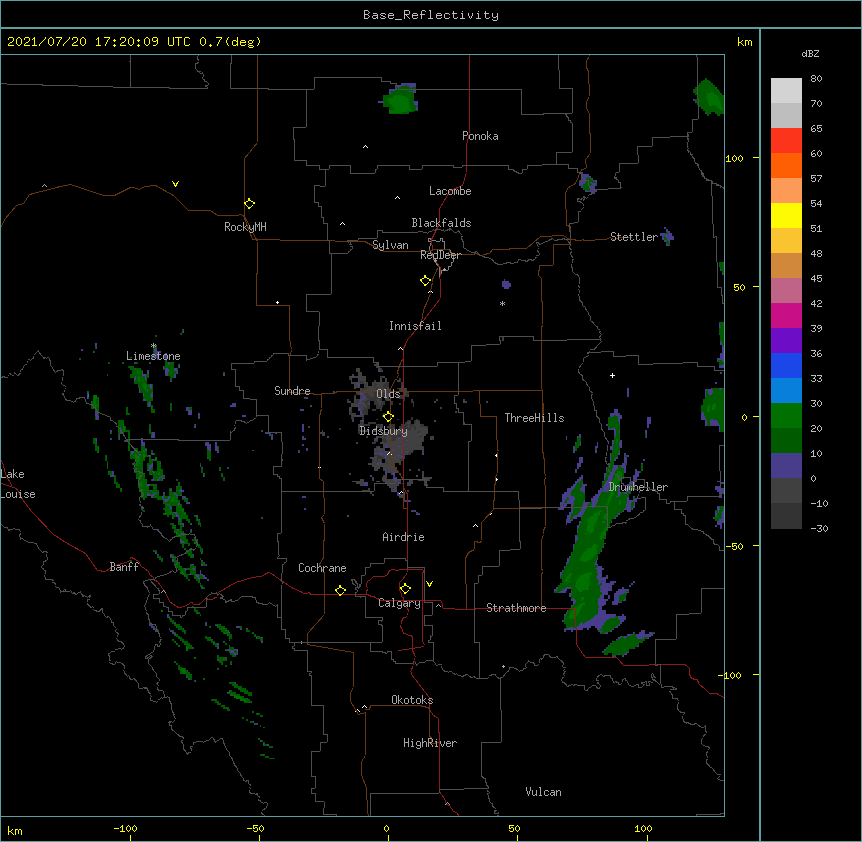Select the yellow V marker north of RockyMH

pos(175,184)
